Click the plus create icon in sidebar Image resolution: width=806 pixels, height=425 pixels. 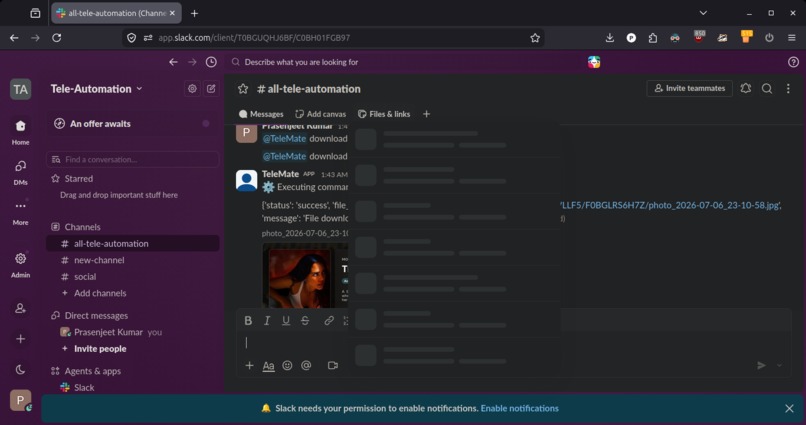coord(20,339)
